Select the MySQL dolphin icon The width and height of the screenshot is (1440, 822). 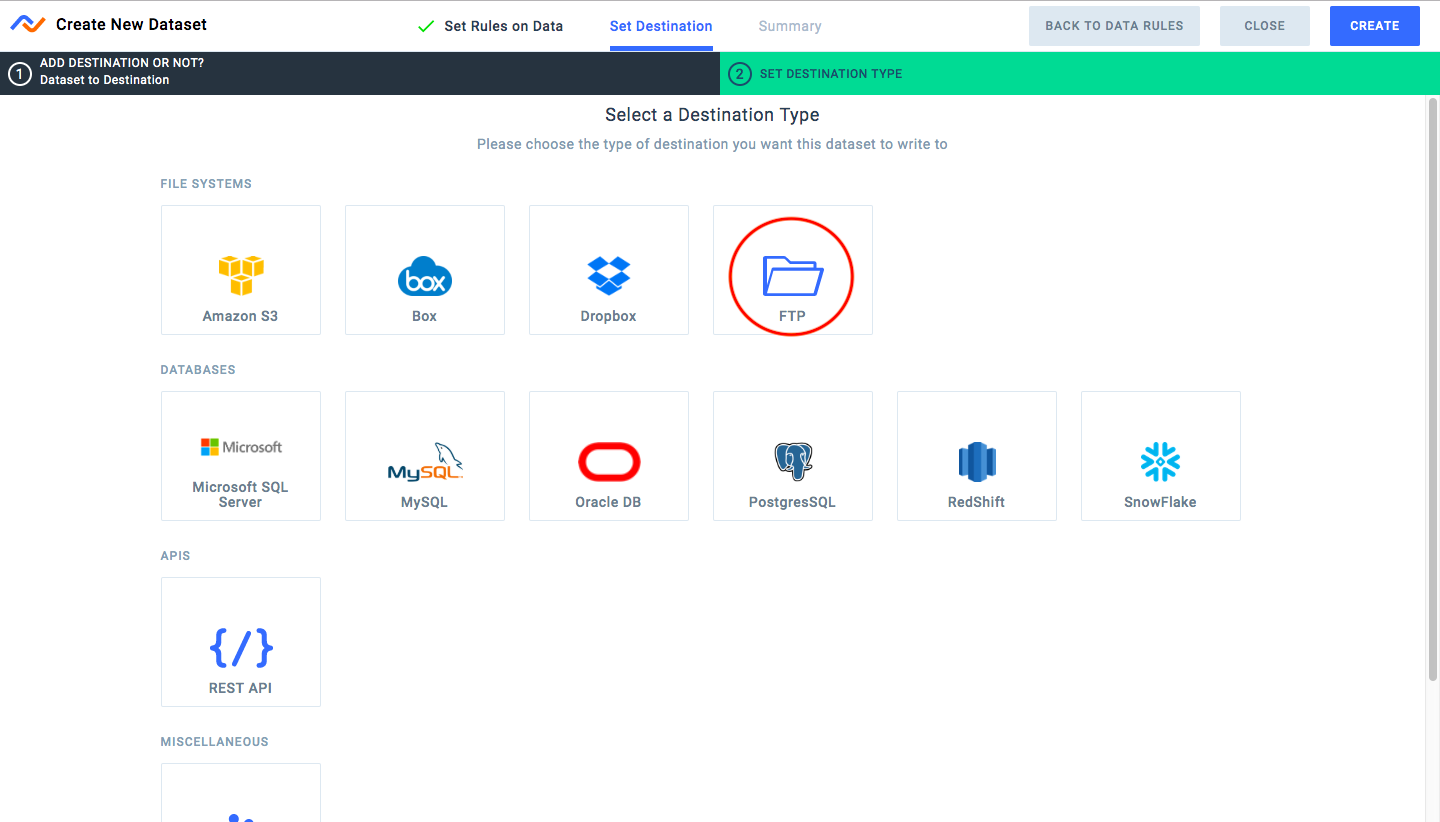[425, 461]
